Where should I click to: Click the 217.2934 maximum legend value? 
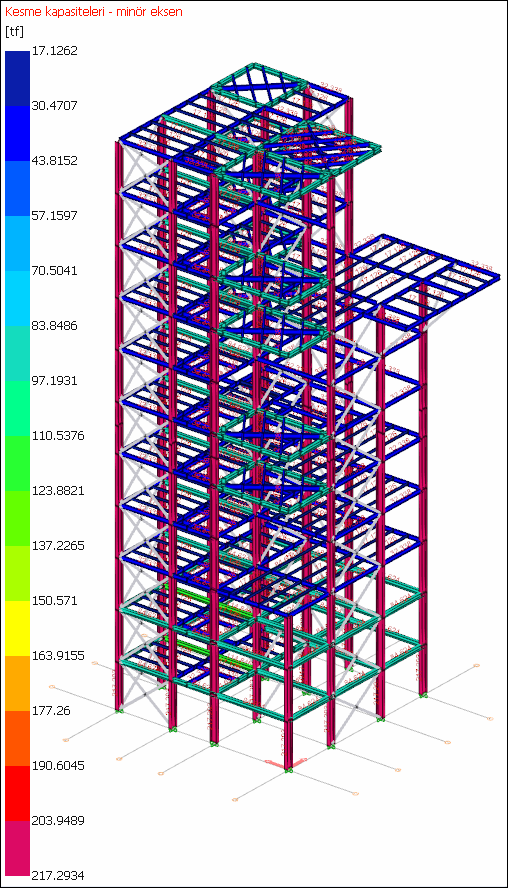point(58,876)
